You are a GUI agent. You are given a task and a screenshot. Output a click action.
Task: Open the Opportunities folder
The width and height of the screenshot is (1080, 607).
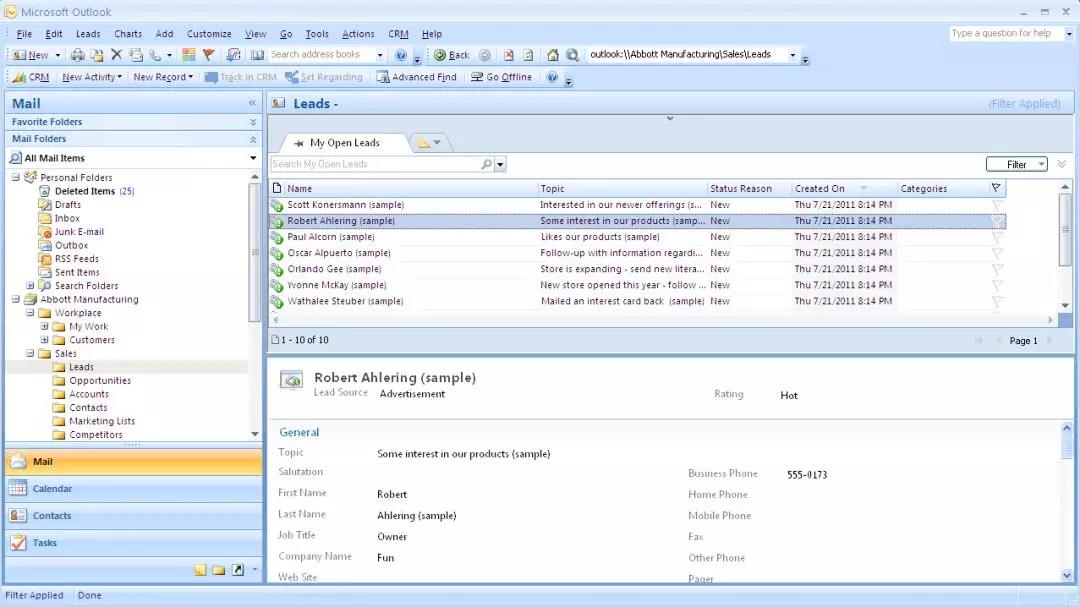[x=100, y=381]
